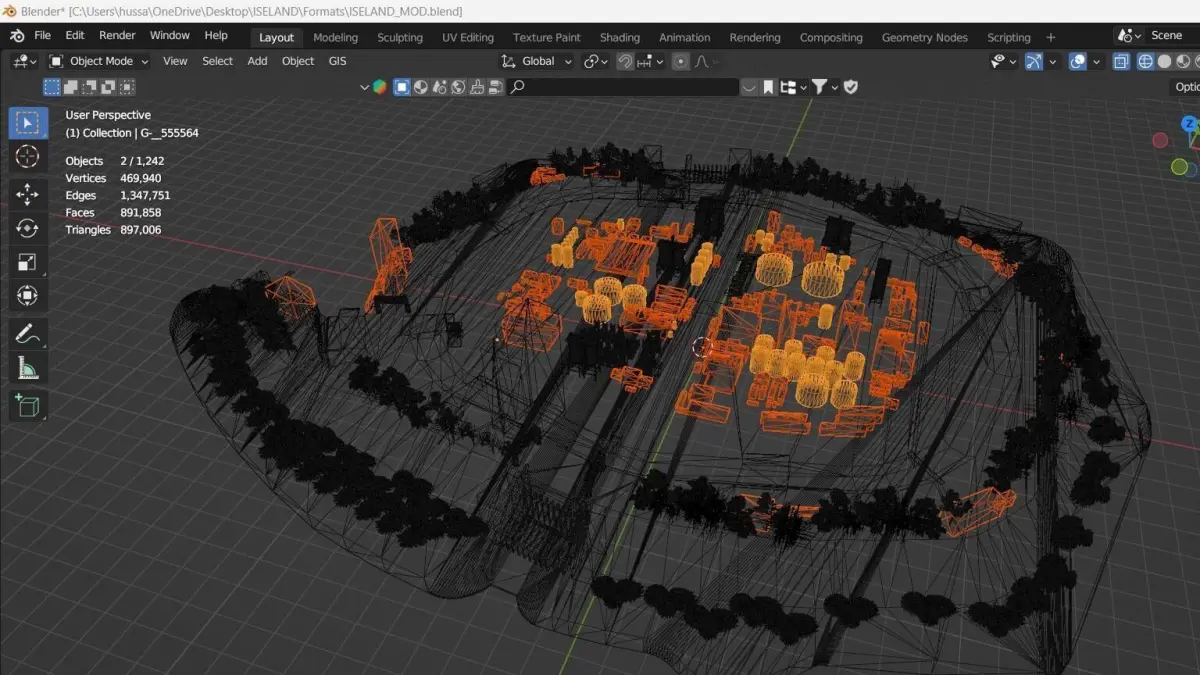Switch viewport to material preview shading
This screenshot has width=1200, height=675.
point(1183,61)
